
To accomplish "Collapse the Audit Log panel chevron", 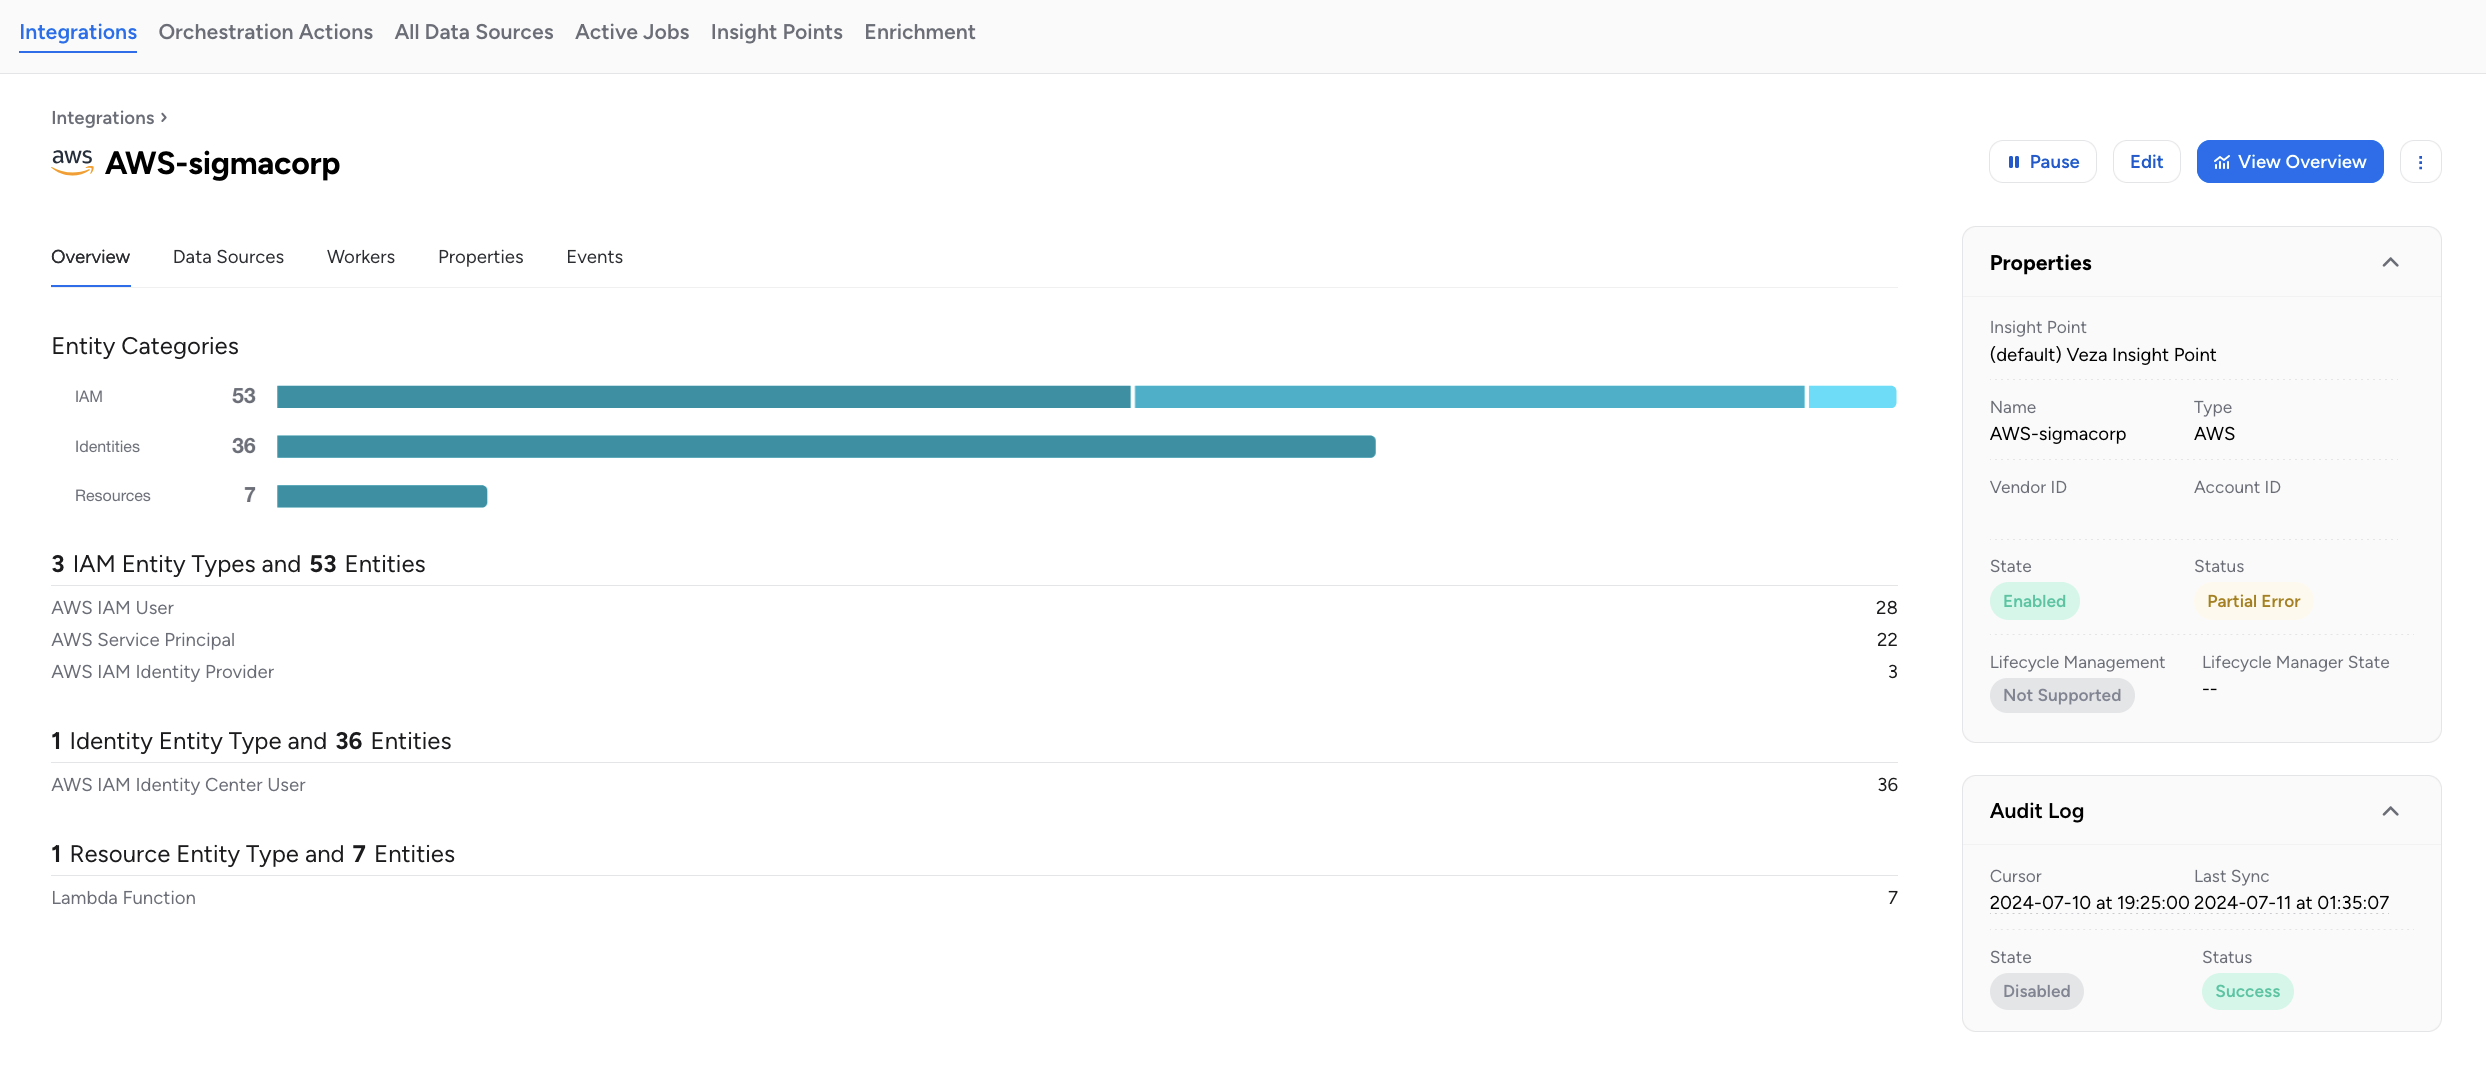I will click(x=2391, y=811).
